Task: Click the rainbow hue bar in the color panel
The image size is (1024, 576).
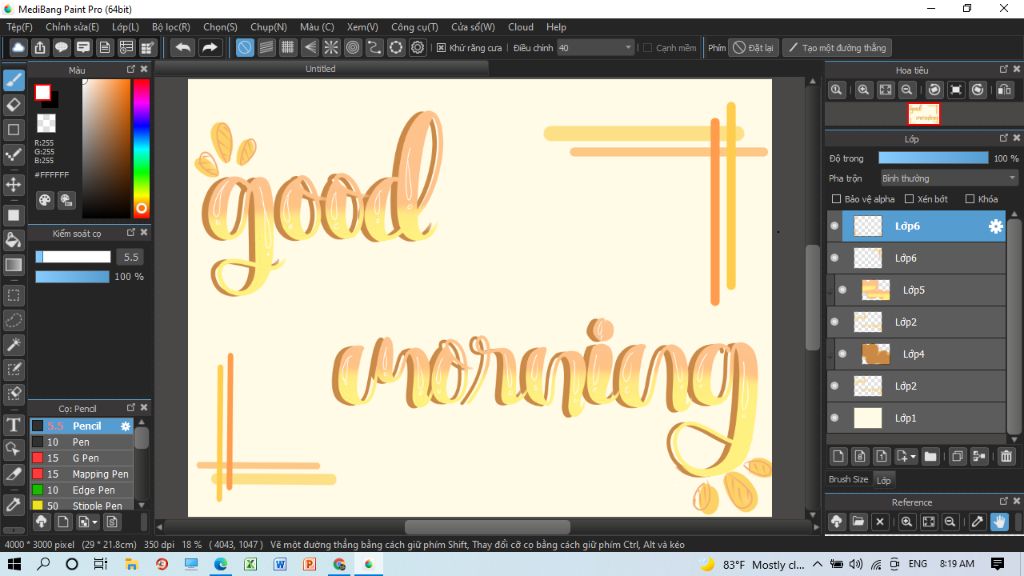Action: coord(141,148)
